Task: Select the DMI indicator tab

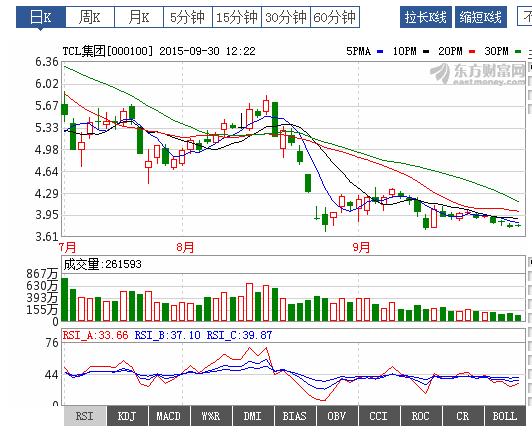Action: tap(253, 416)
